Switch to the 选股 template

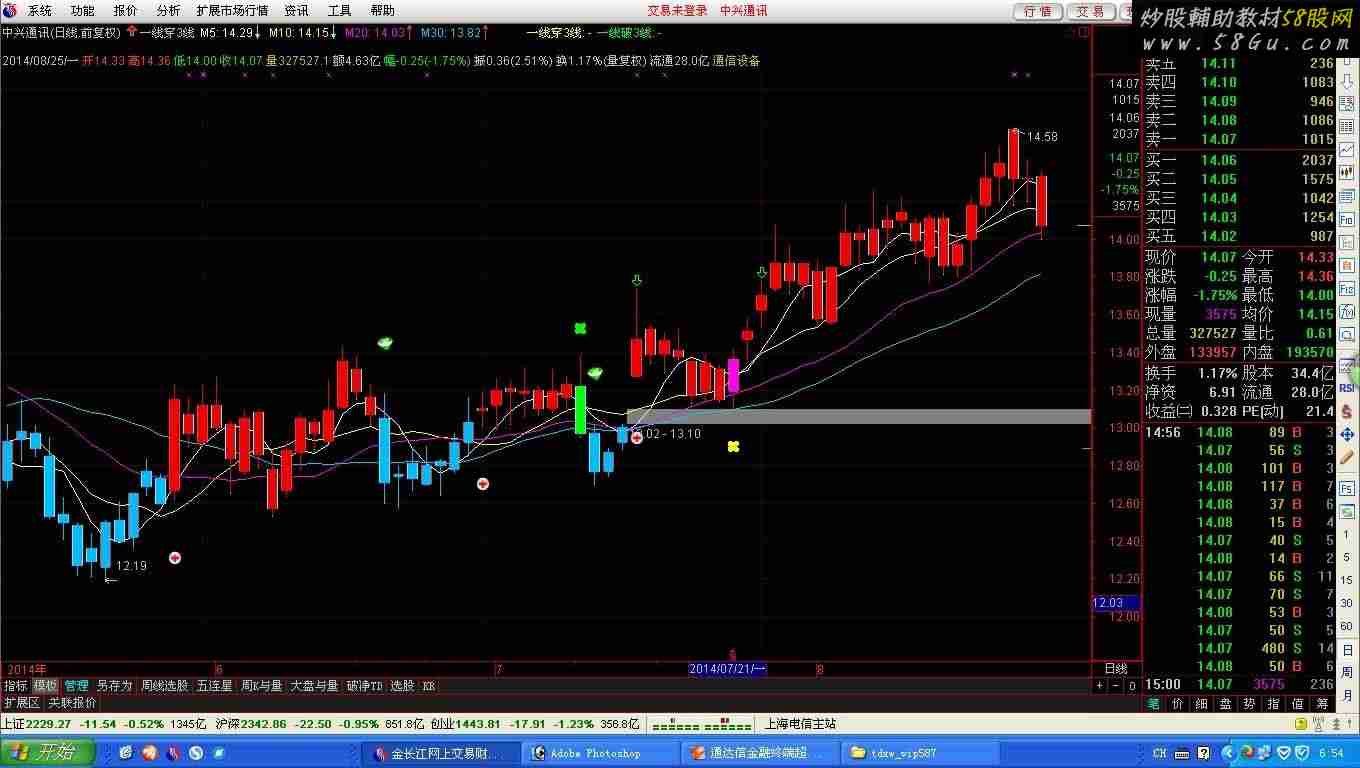[x=402, y=686]
